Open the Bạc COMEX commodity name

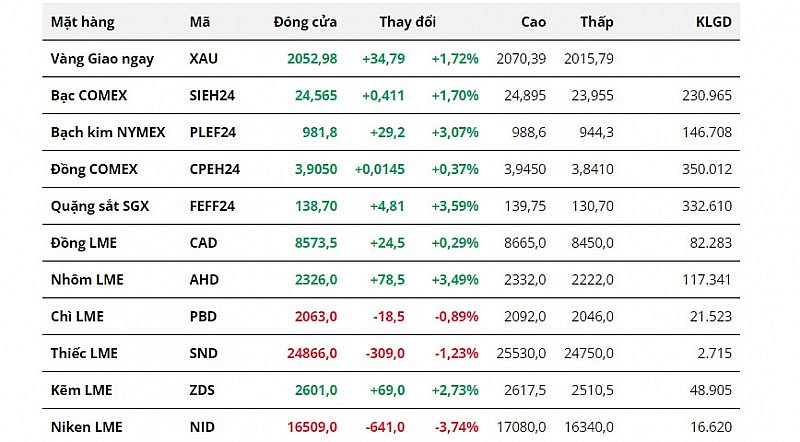pyautogui.click(x=89, y=96)
